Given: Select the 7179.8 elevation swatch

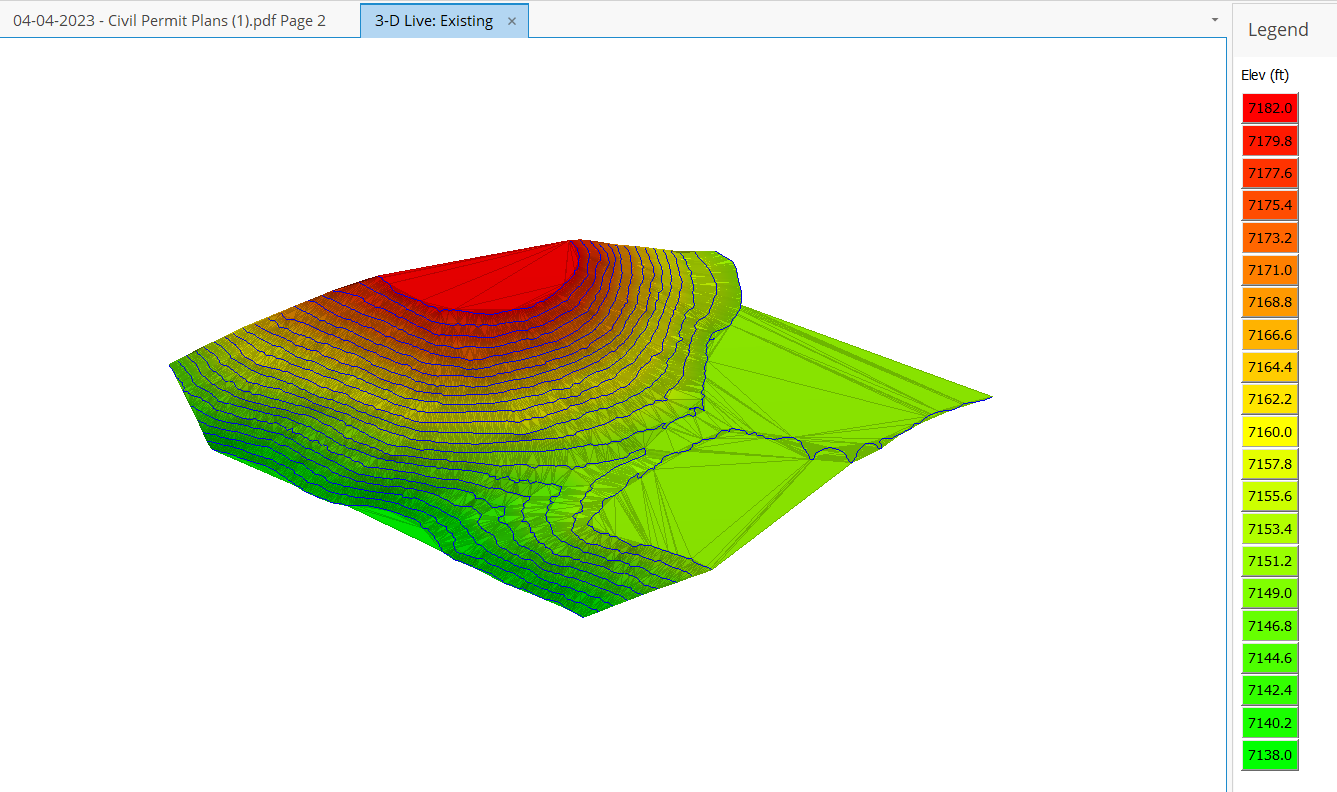Looking at the screenshot, I should click(x=1270, y=140).
